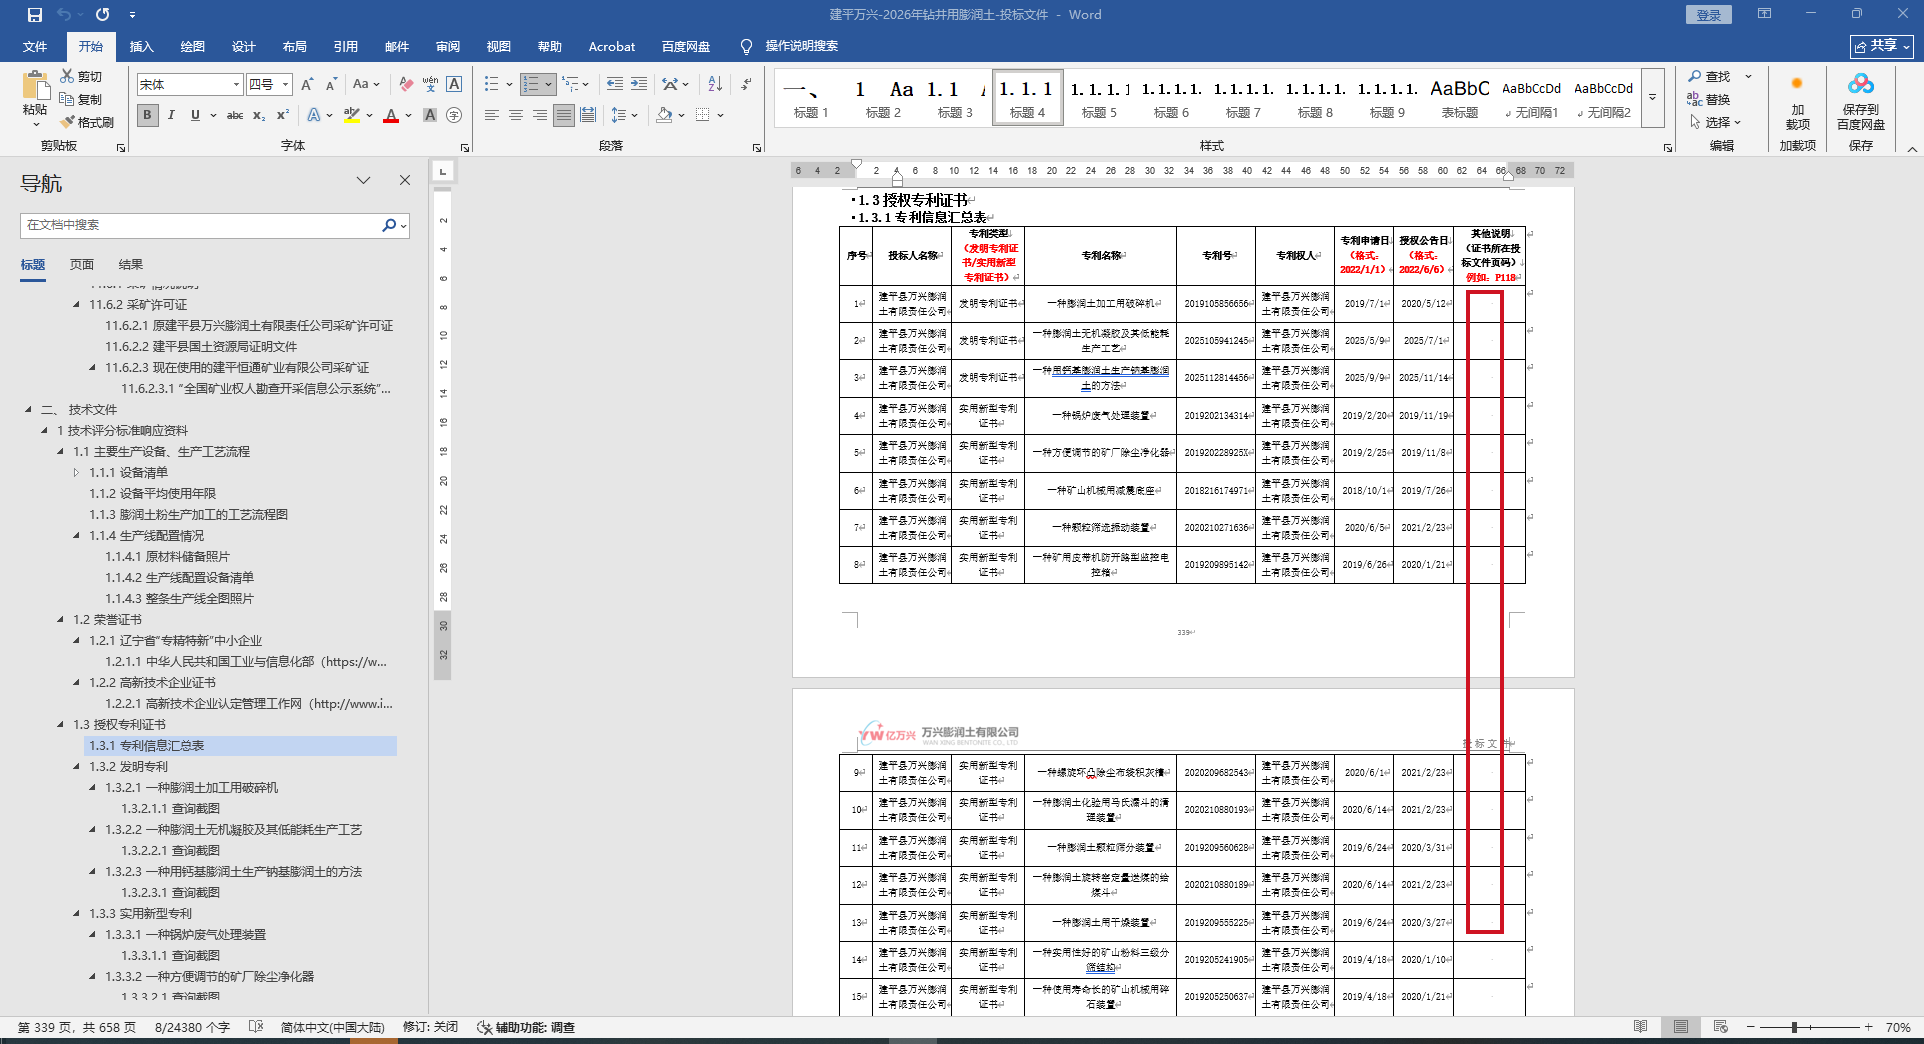Open the Replace (替换) dialog
This screenshot has width=1924, height=1044.
[x=1709, y=99]
